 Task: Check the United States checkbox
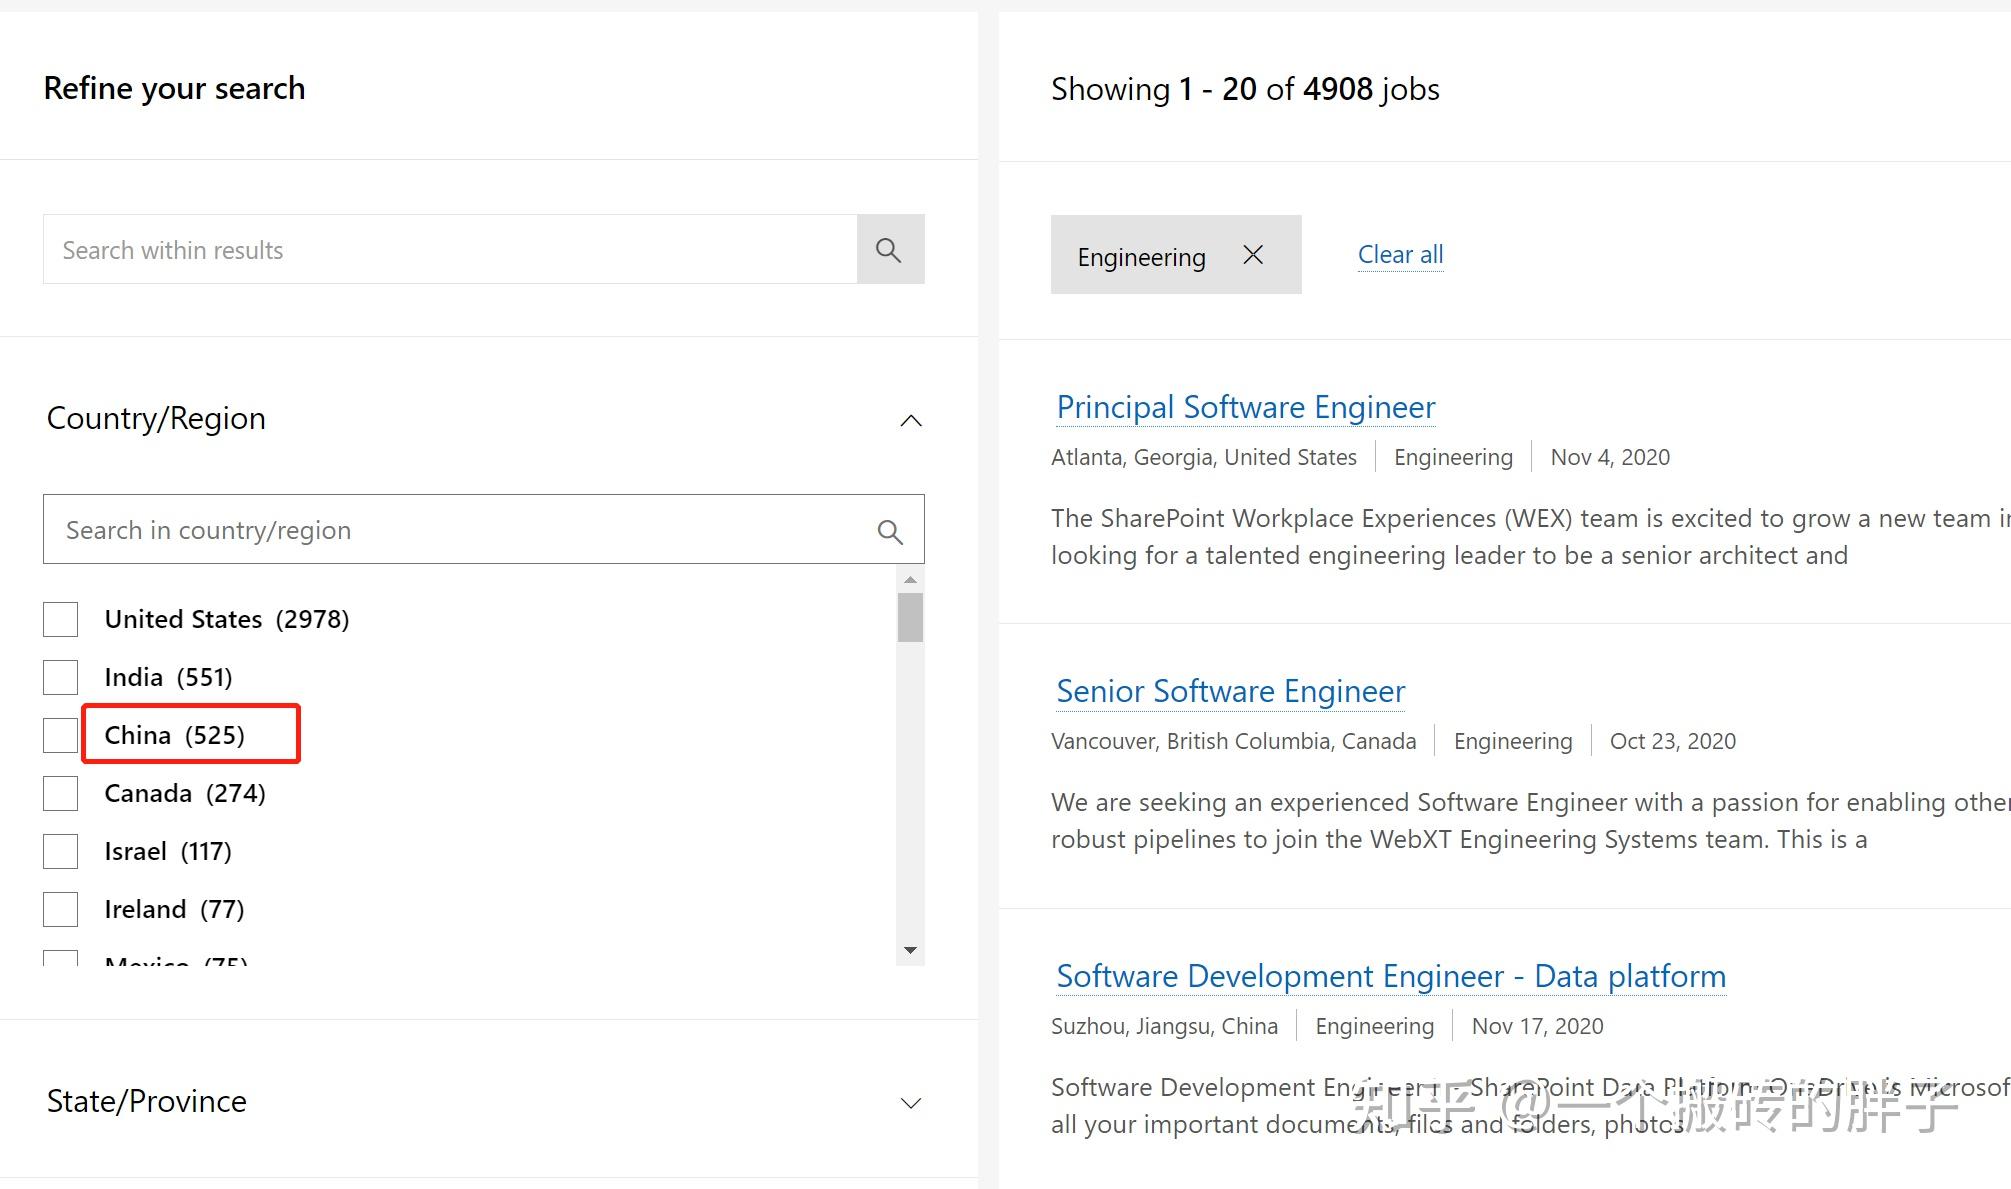point(61,620)
